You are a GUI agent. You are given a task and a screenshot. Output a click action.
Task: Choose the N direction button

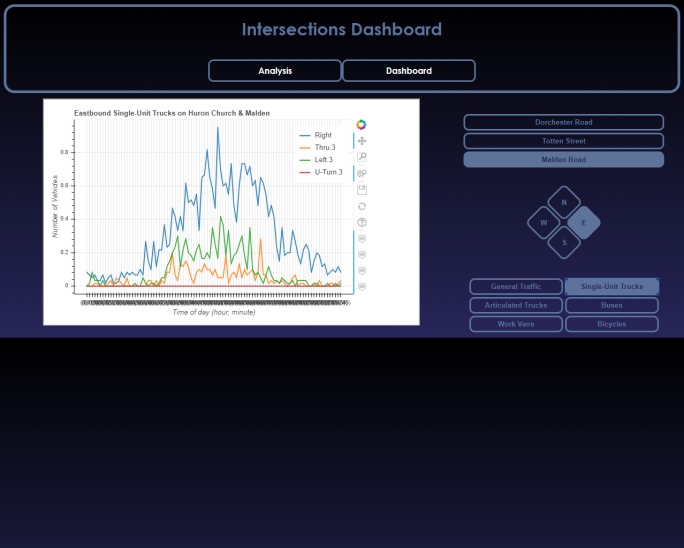(564, 202)
